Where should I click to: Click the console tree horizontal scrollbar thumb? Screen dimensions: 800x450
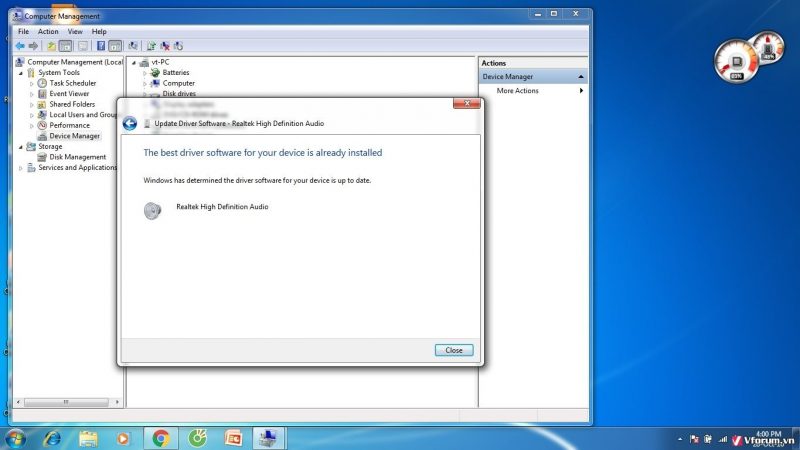66,403
